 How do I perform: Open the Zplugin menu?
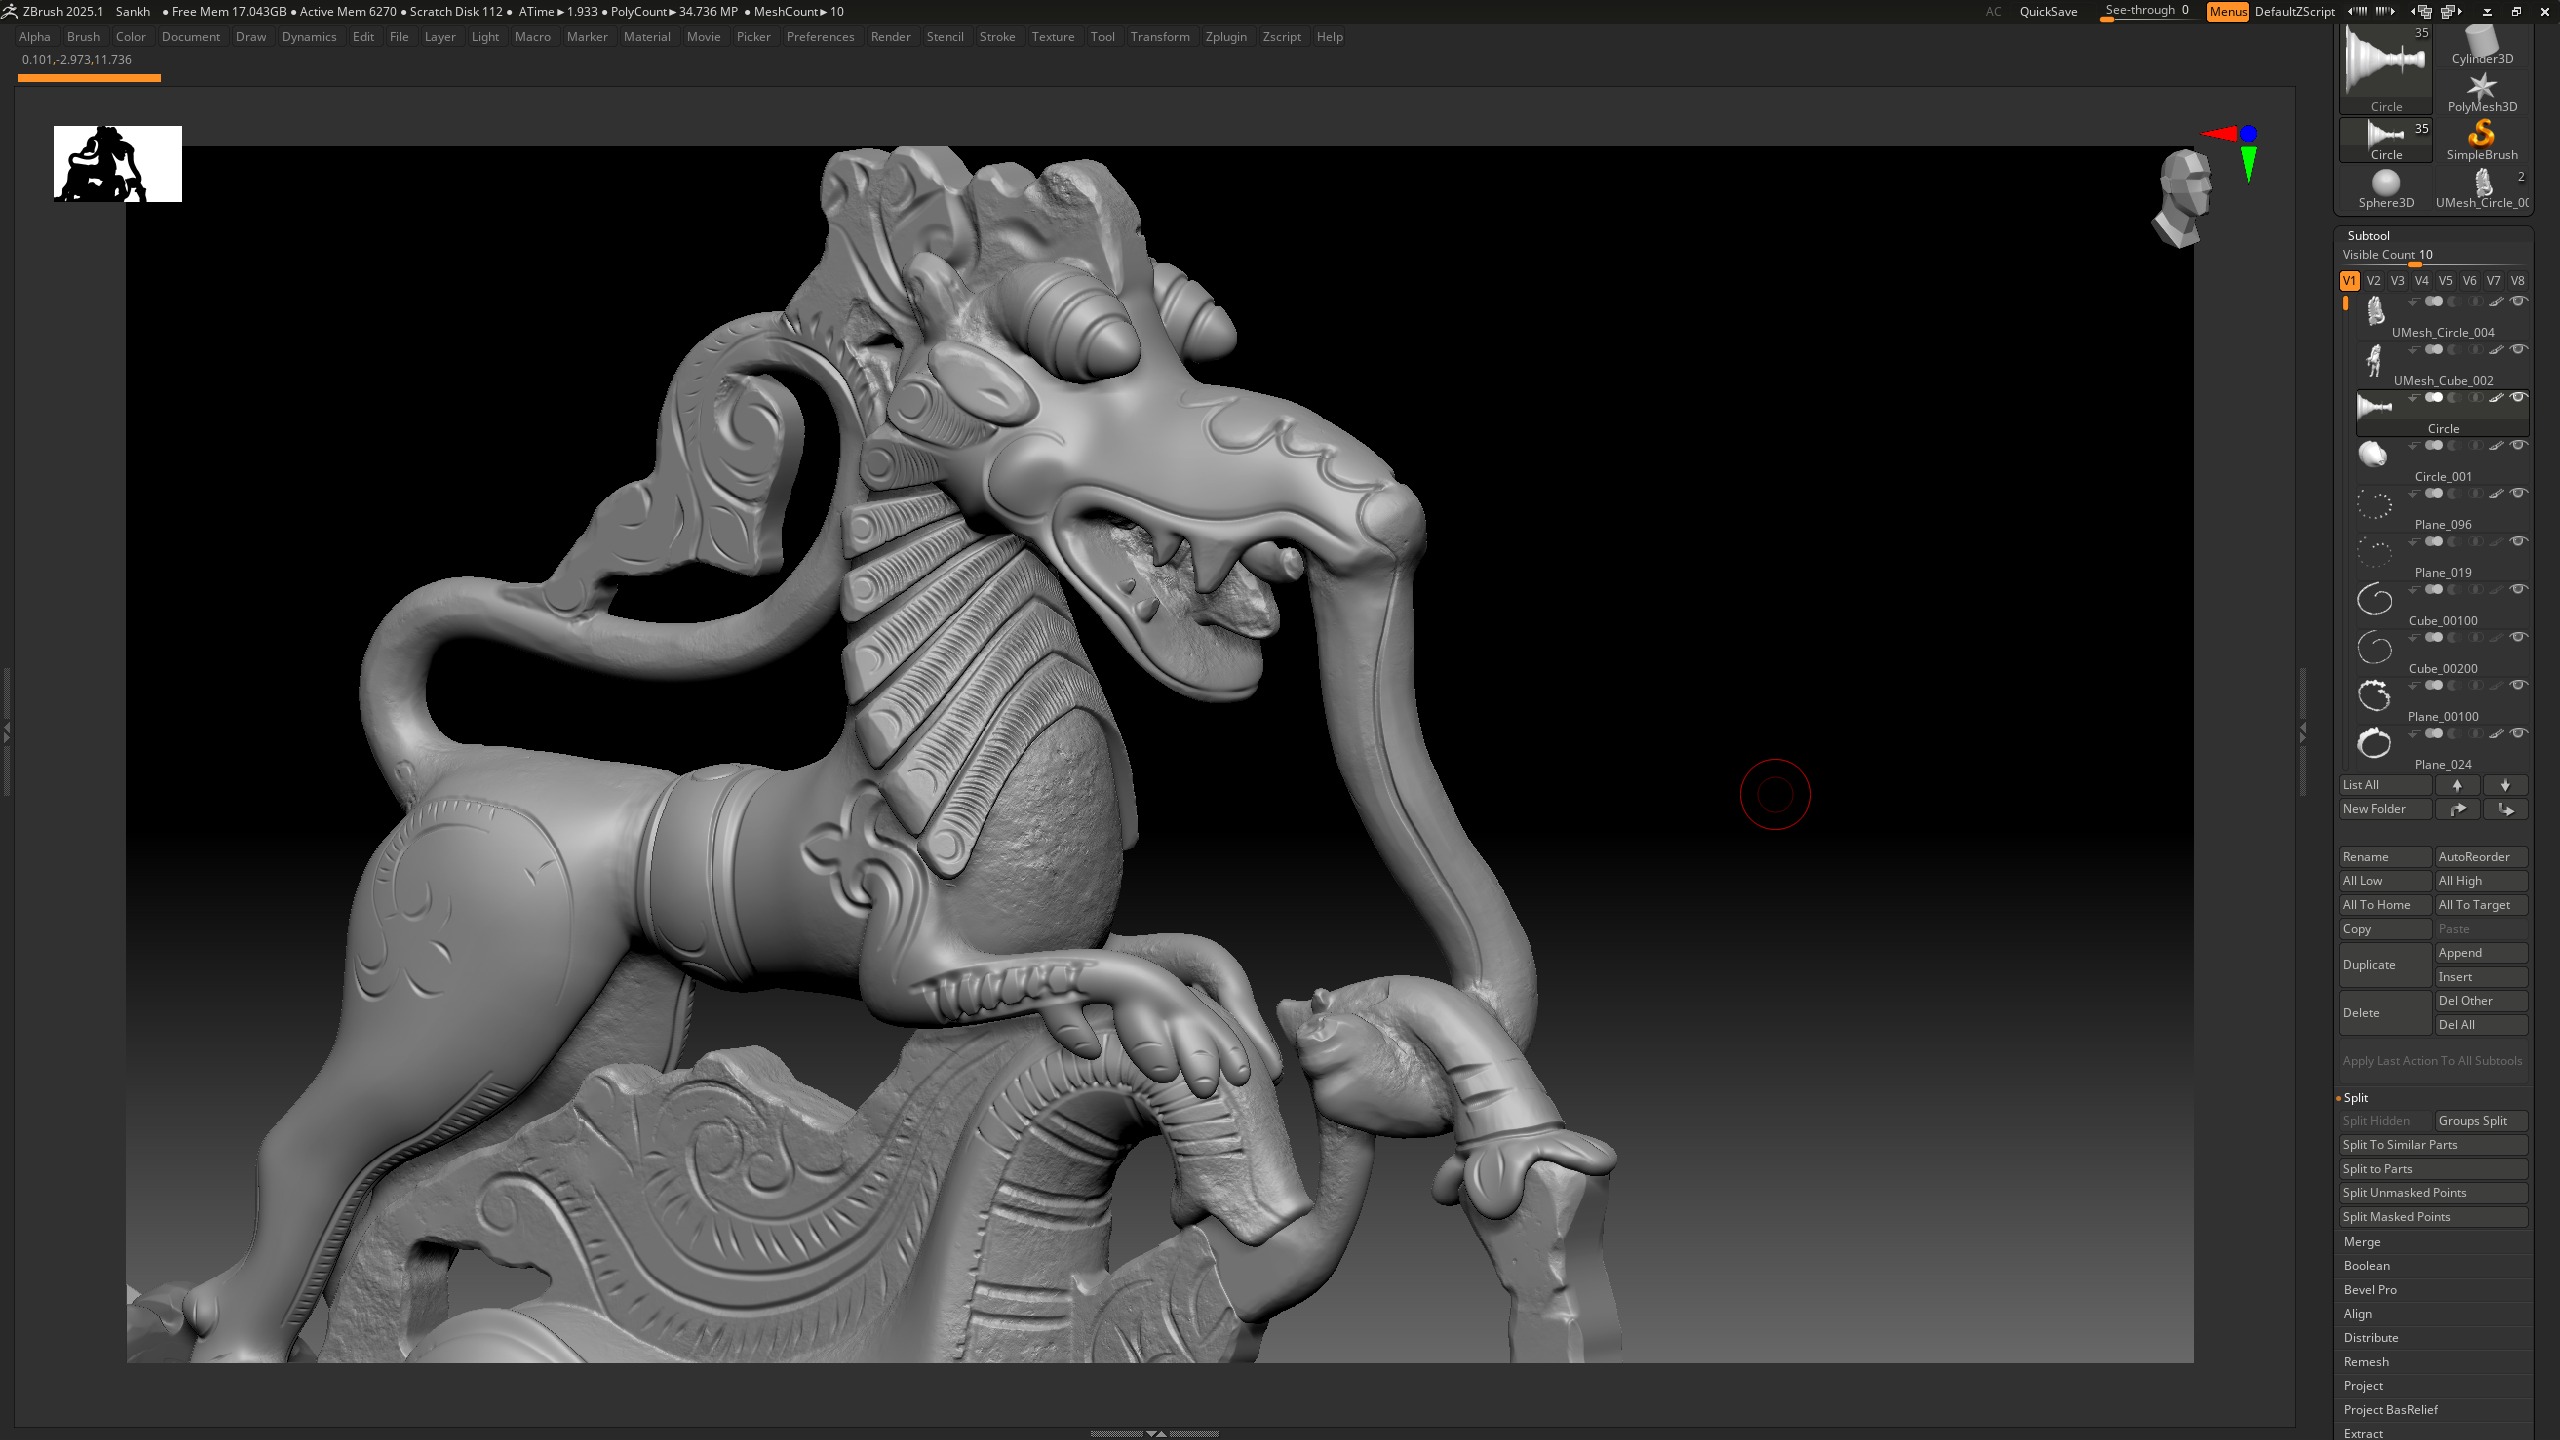click(1226, 37)
